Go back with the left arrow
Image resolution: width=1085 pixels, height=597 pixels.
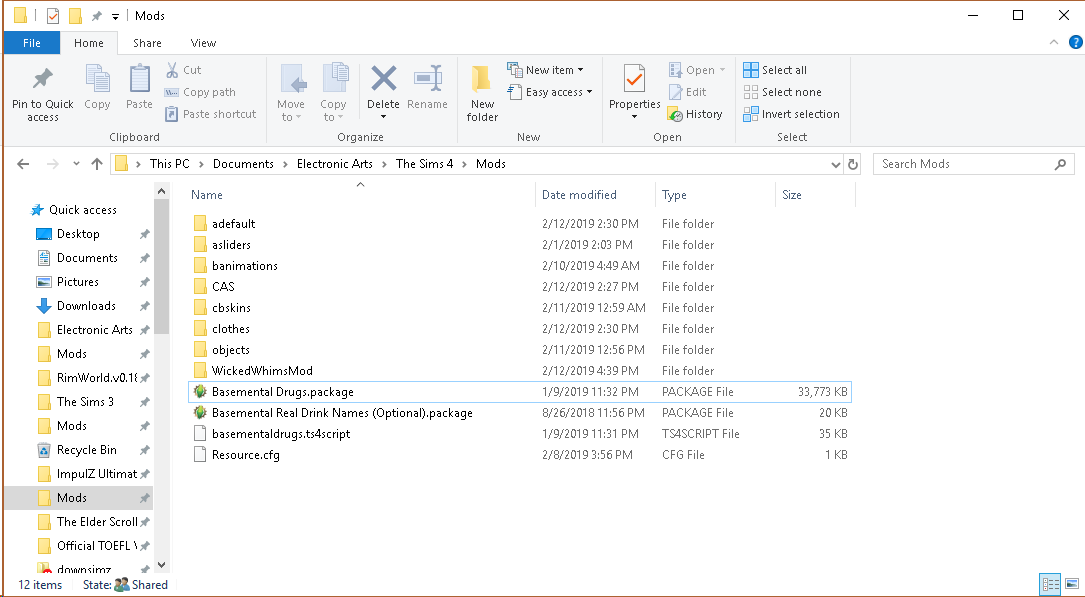pos(23,164)
